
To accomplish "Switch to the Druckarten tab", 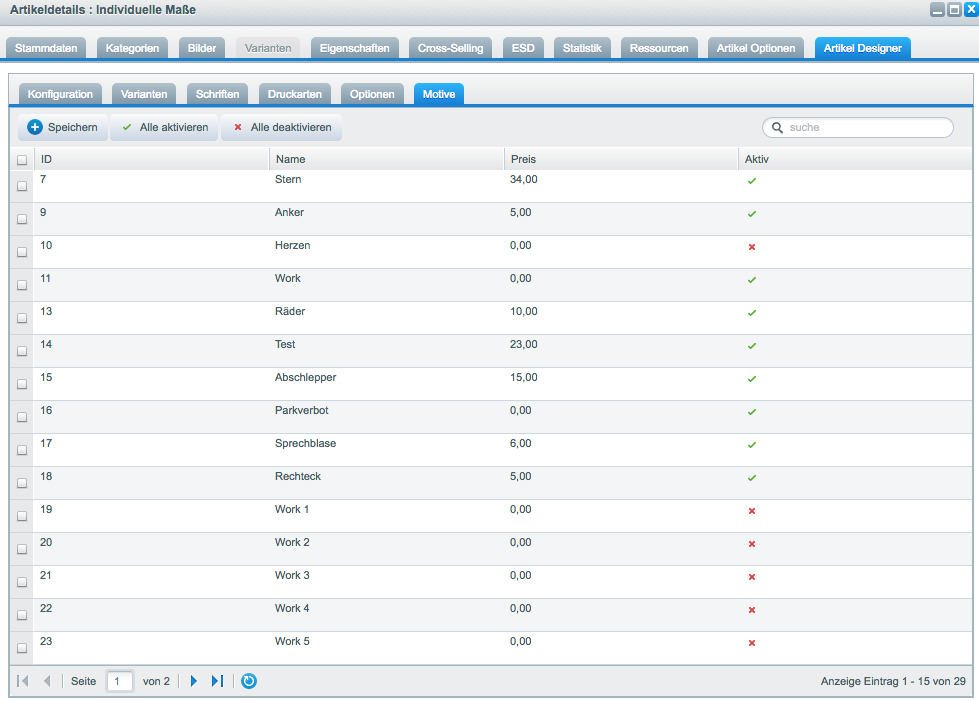I will 295,94.
